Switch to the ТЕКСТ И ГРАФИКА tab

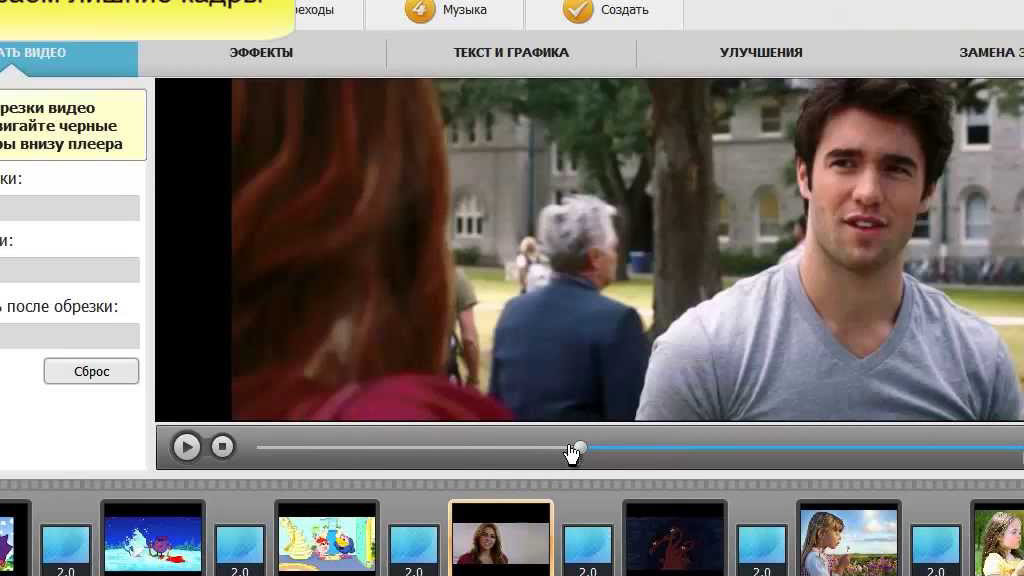point(511,53)
